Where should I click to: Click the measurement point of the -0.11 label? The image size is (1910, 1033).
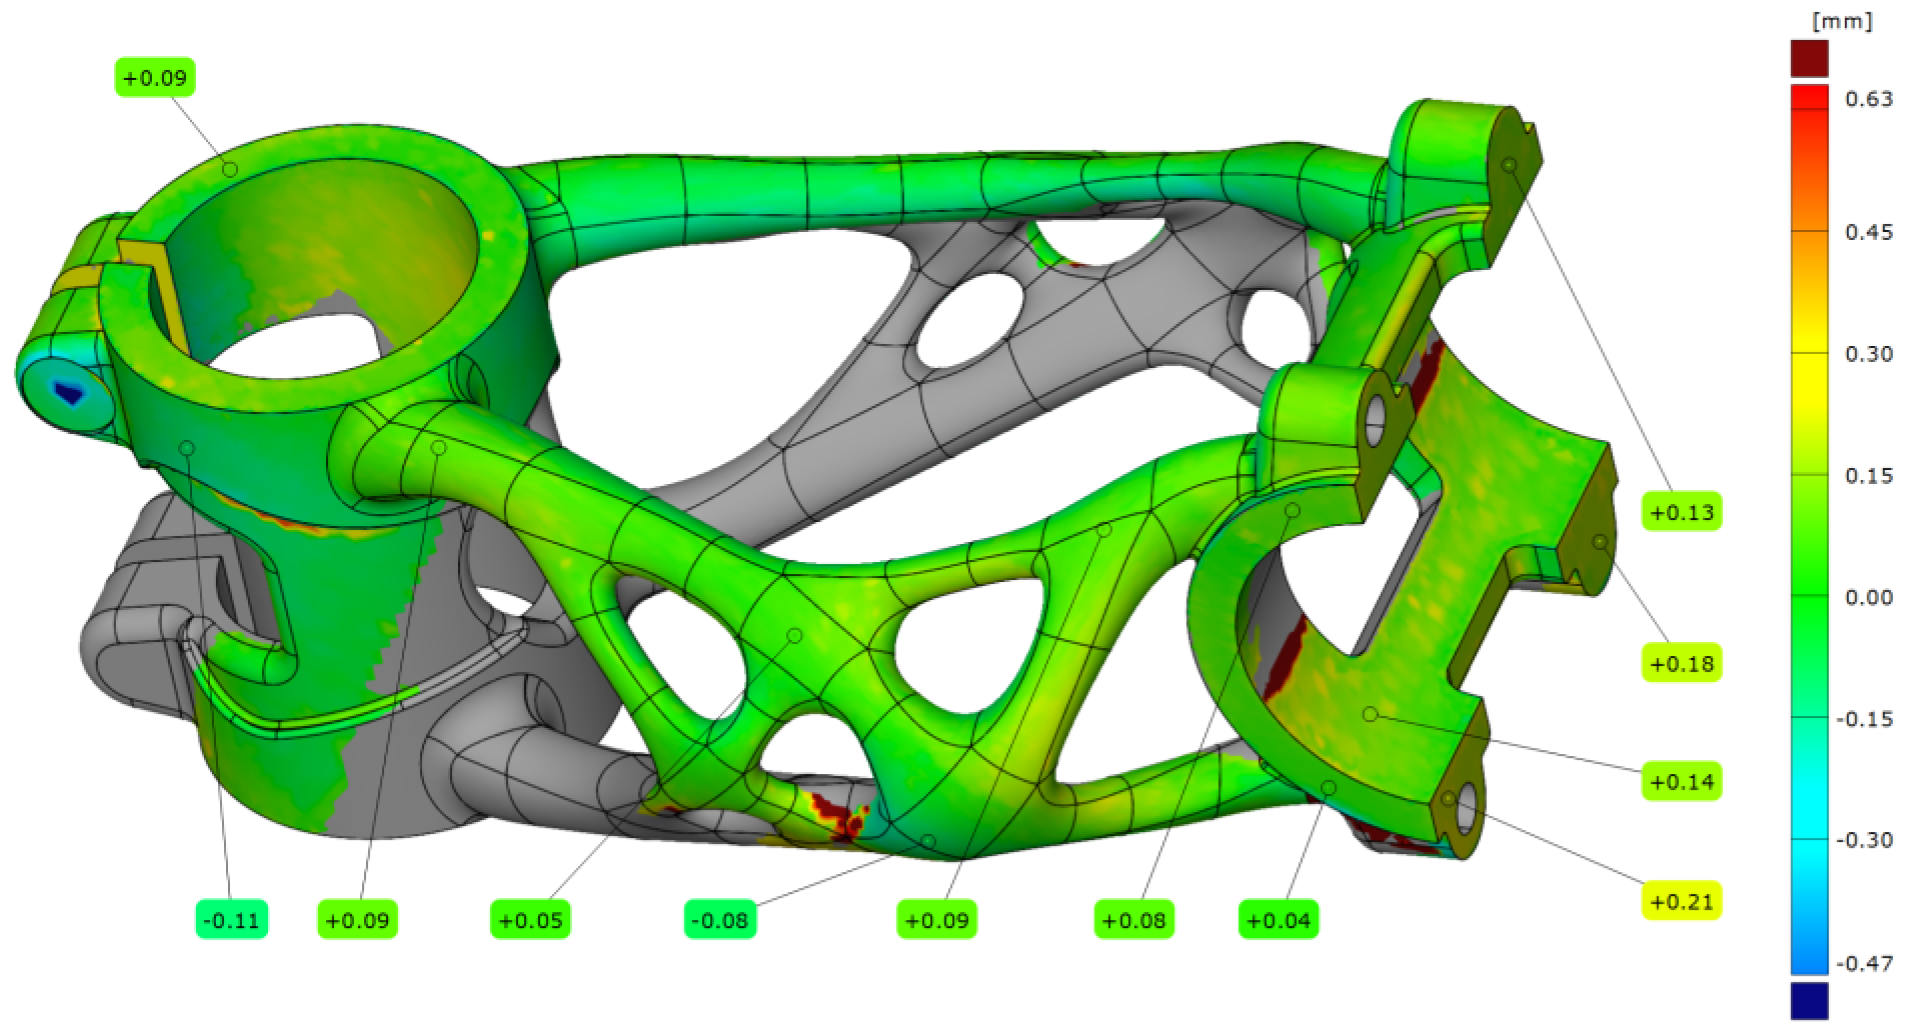coord(186,448)
